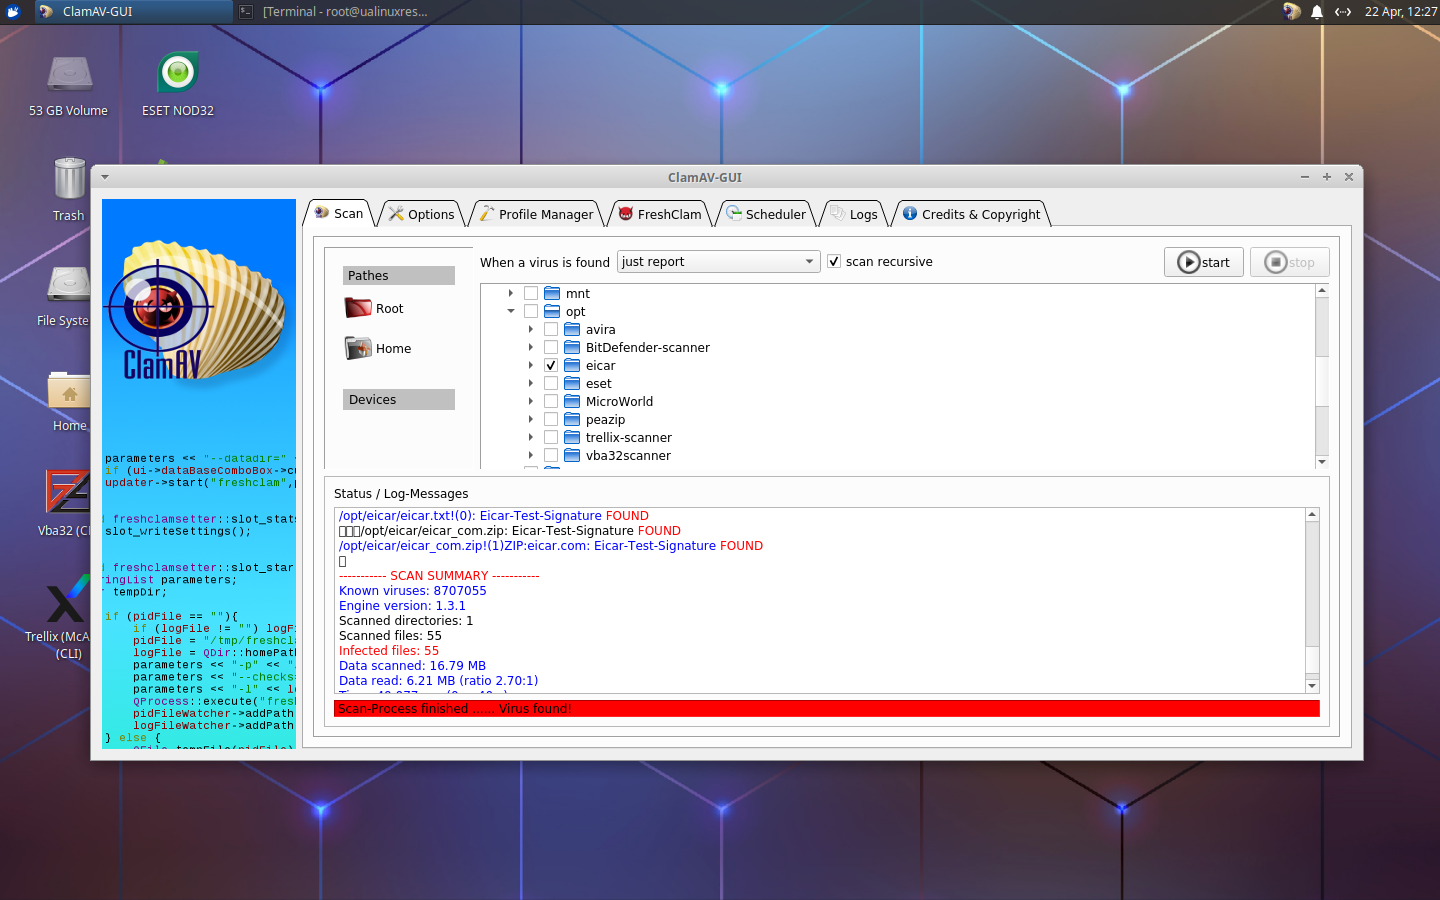
Task: Open the 'just report' virus action dropdown
Action: 718,261
